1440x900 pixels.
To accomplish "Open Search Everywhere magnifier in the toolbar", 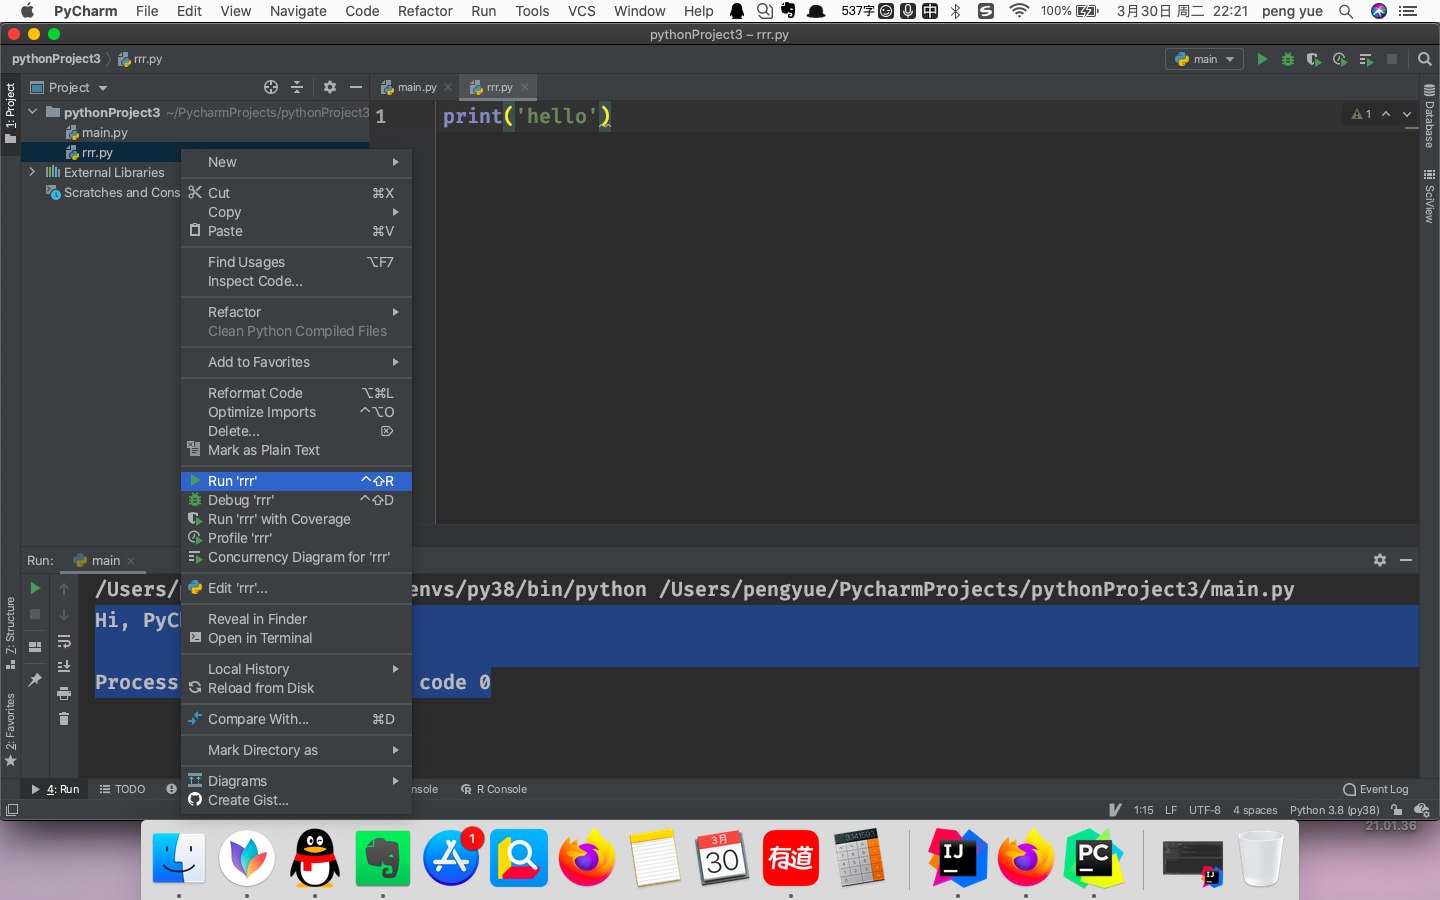I will coord(1425,59).
